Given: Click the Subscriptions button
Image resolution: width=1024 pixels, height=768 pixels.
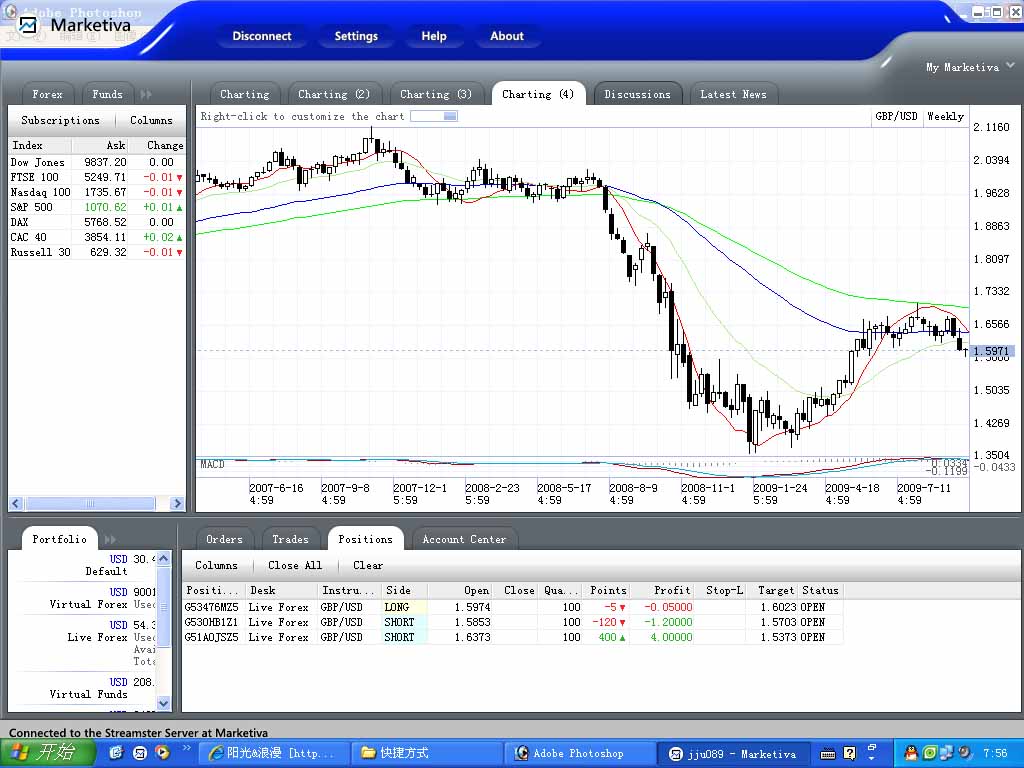Looking at the screenshot, I should [x=61, y=120].
